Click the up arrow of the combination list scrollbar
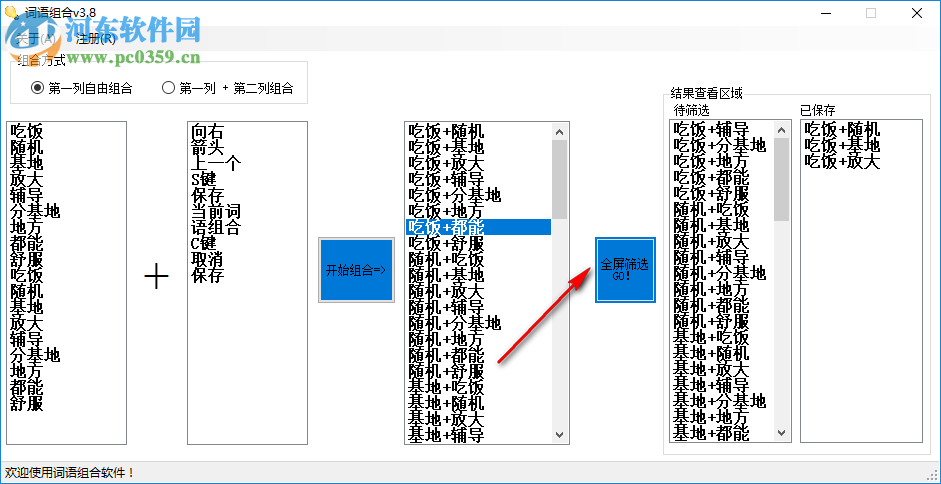941x484 pixels. [559, 132]
